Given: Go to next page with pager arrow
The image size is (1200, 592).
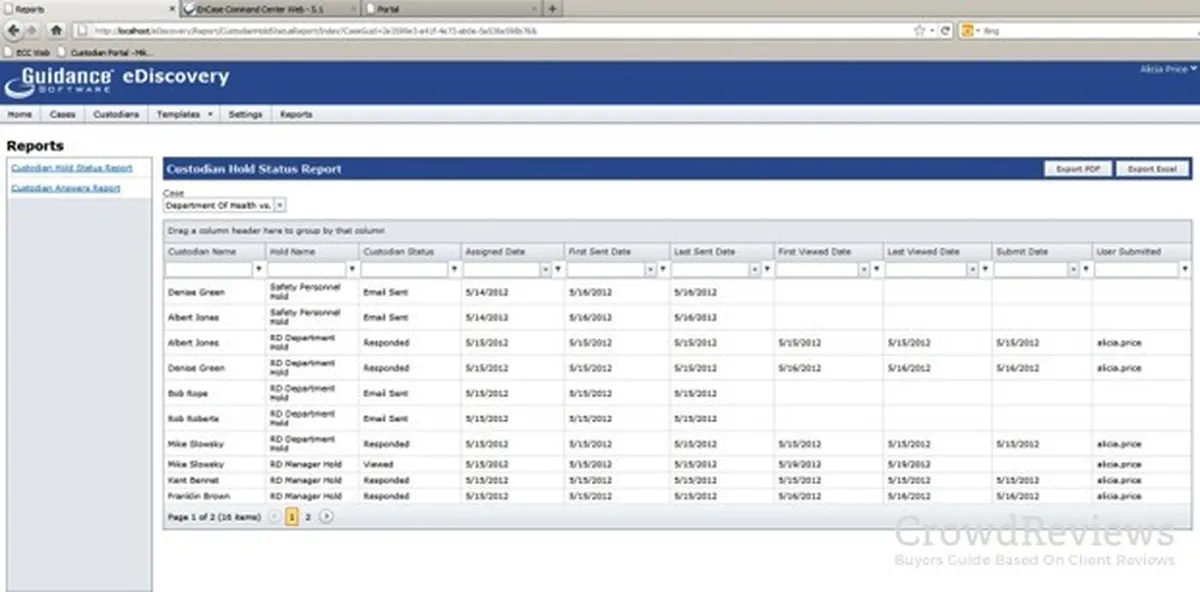Looking at the screenshot, I should [326, 517].
